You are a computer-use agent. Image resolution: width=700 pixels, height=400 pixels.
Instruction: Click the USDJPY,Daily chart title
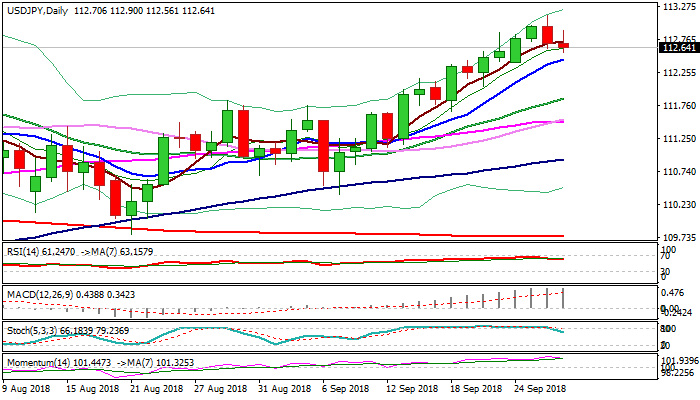(37, 8)
